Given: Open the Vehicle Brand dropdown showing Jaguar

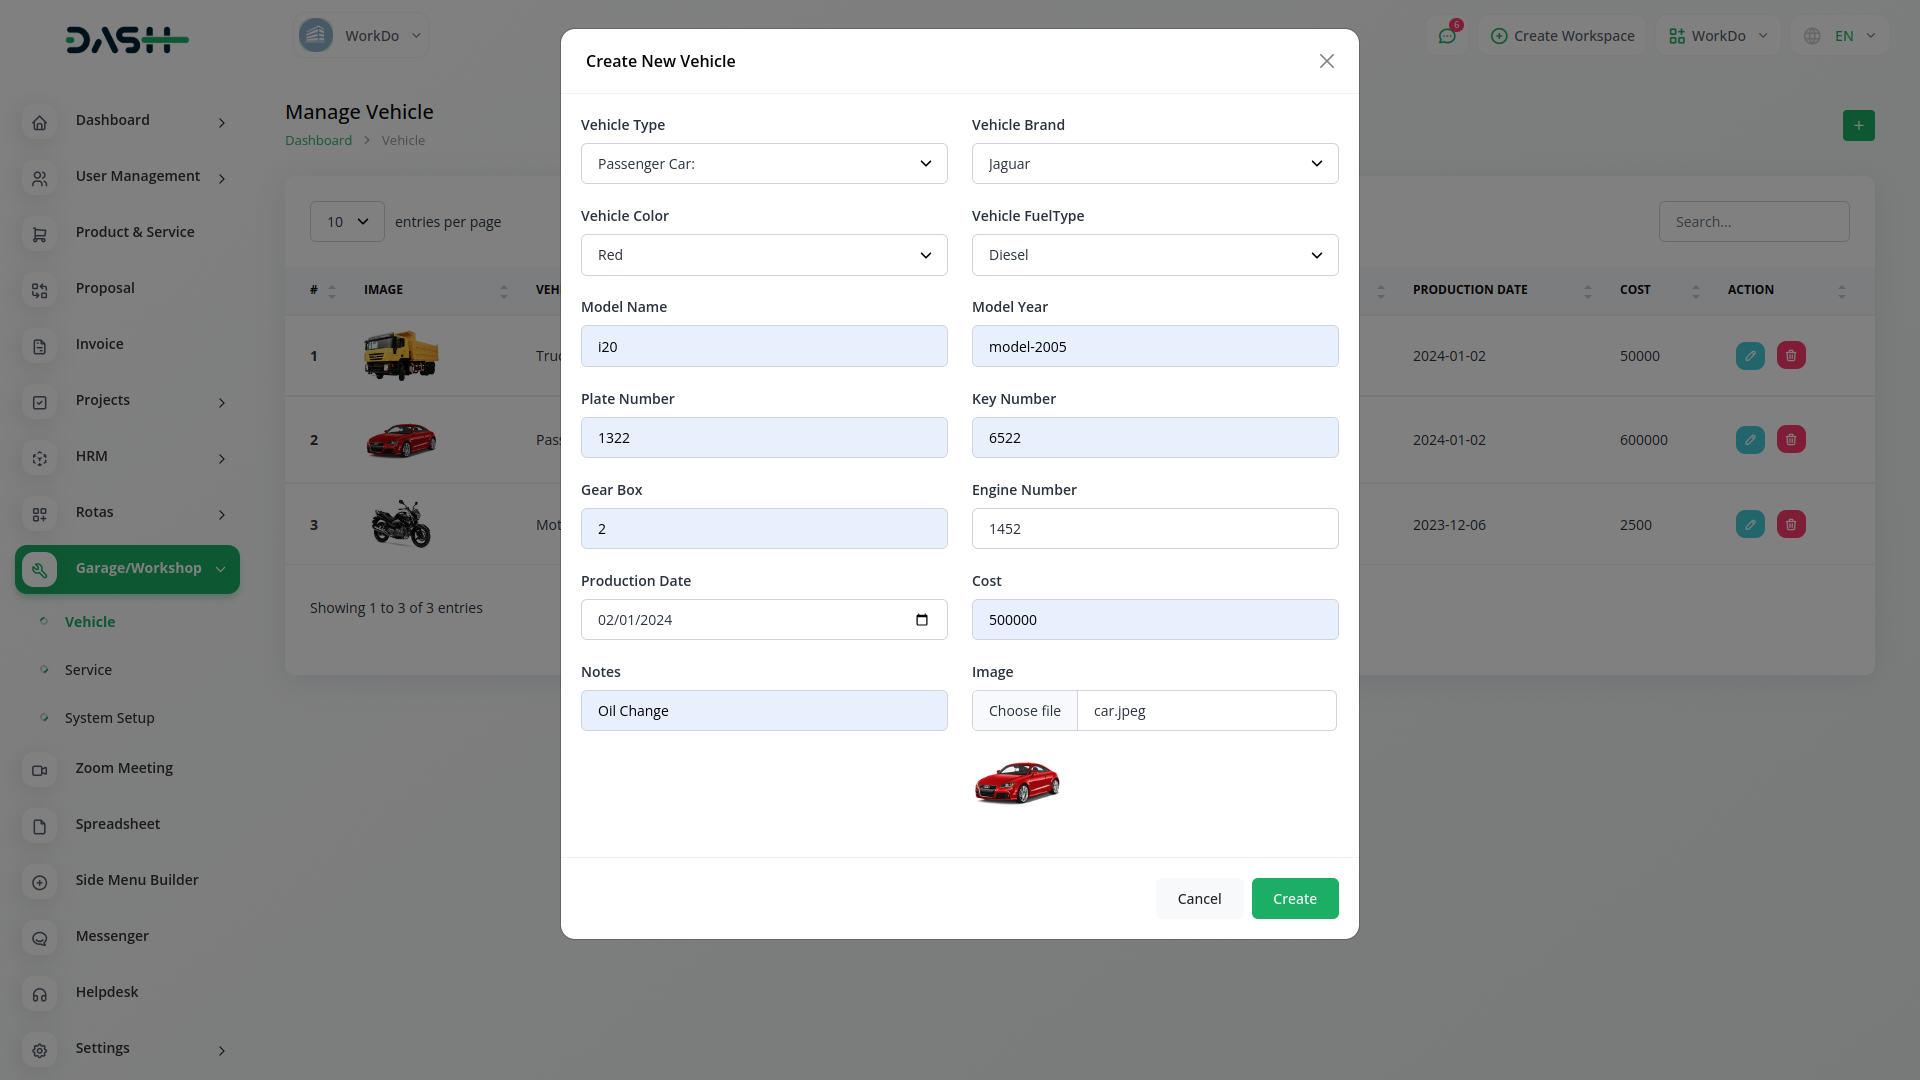Looking at the screenshot, I should [1154, 164].
